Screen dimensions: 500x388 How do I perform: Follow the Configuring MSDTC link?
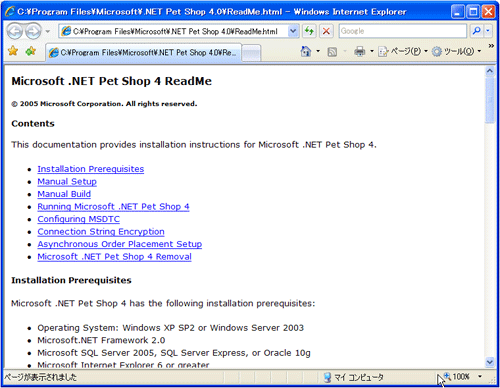coord(78,219)
